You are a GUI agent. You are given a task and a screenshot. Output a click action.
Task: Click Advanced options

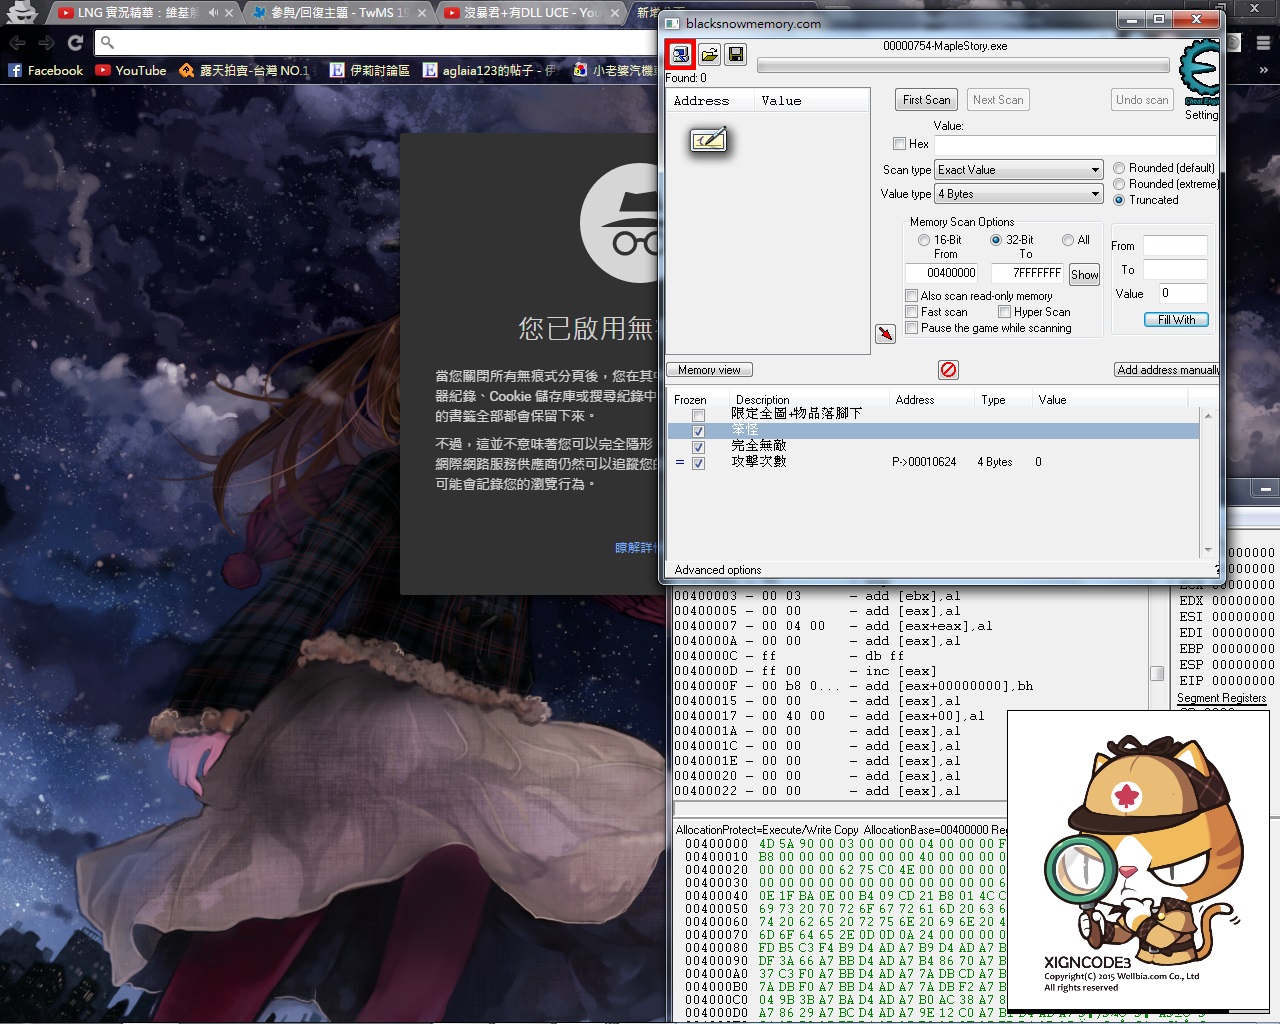pos(717,570)
